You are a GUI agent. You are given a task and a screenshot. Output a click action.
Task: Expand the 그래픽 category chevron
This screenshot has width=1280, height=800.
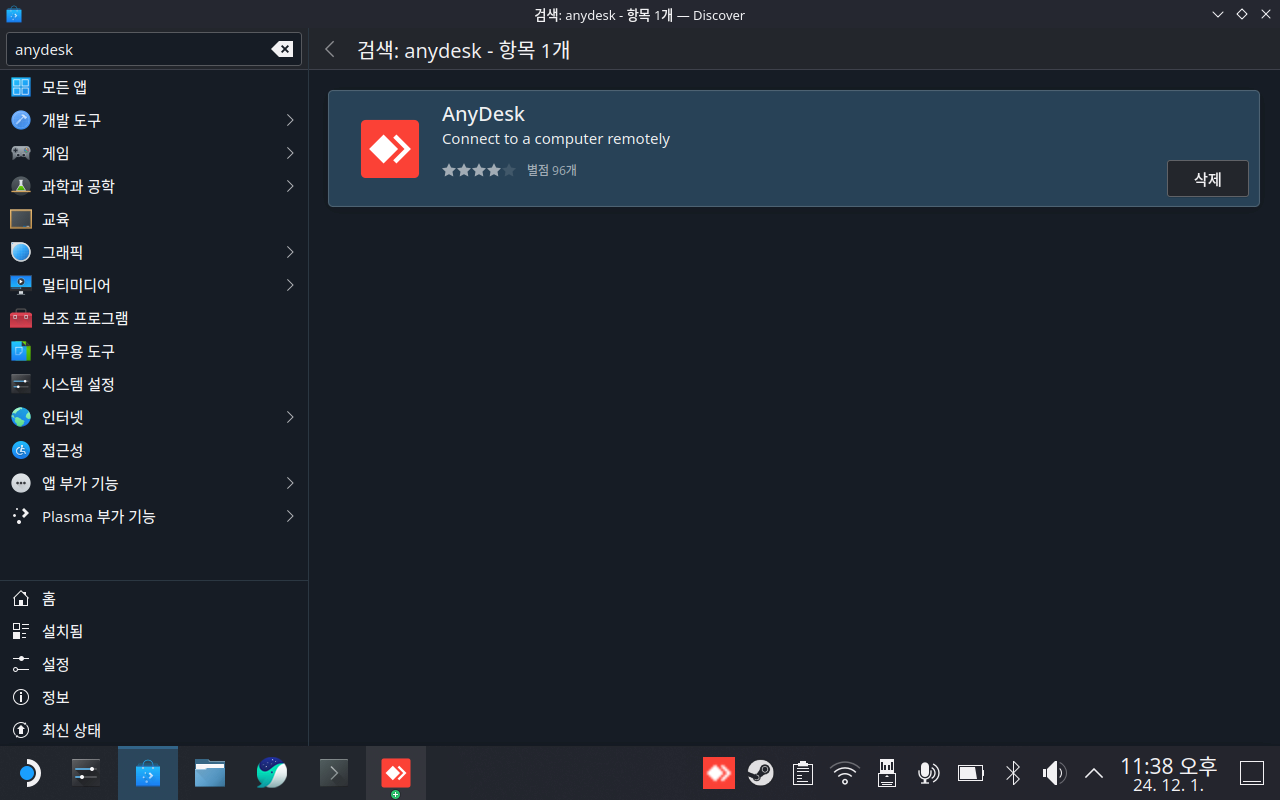[x=290, y=252]
